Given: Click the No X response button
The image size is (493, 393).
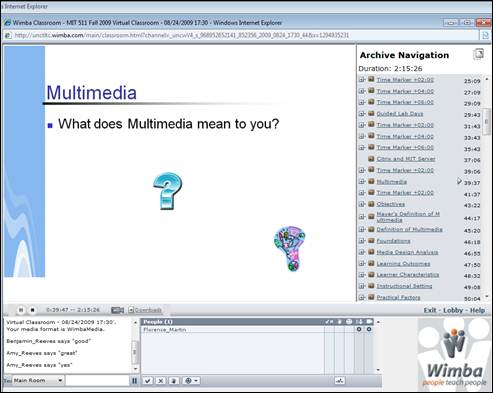Looking at the screenshot, I should [160, 381].
